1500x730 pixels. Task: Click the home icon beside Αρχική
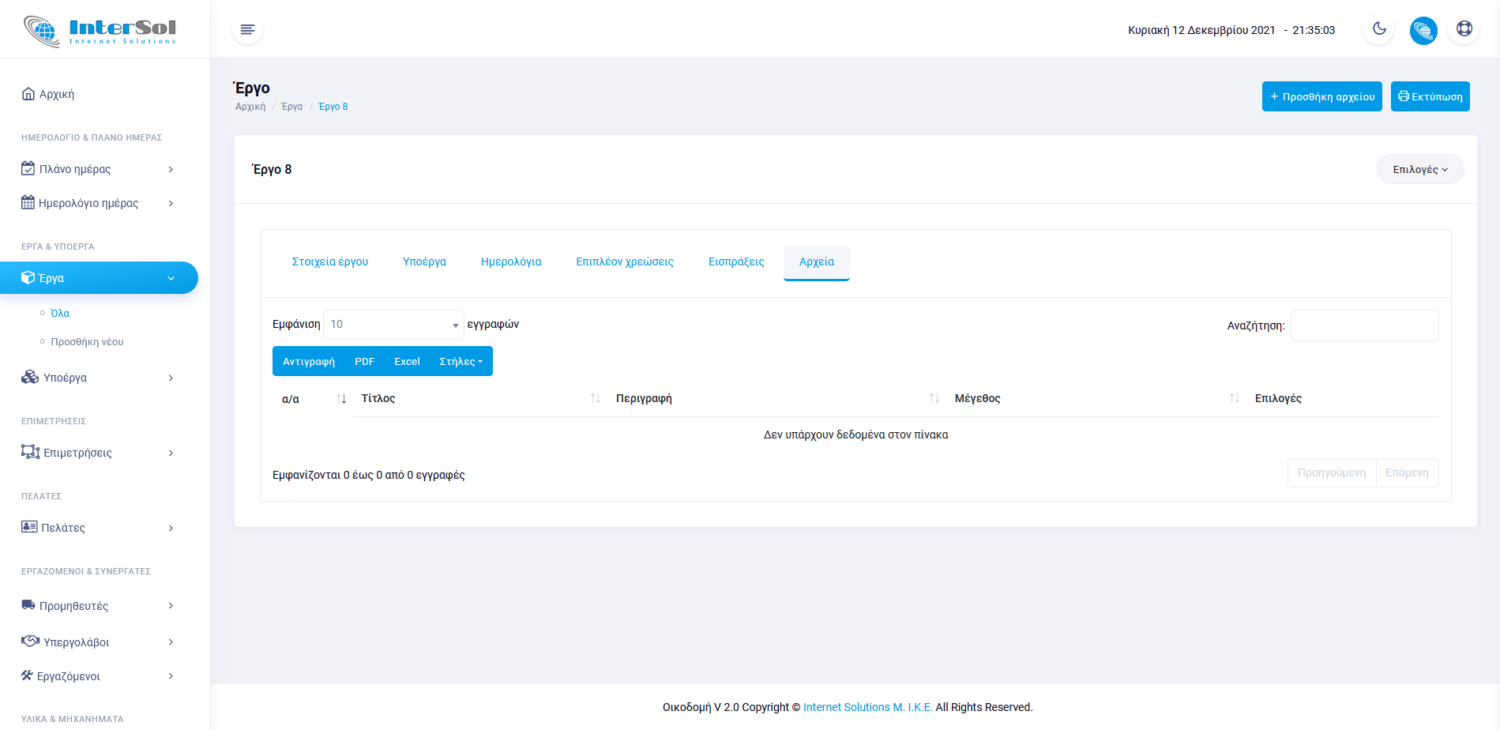coord(28,94)
